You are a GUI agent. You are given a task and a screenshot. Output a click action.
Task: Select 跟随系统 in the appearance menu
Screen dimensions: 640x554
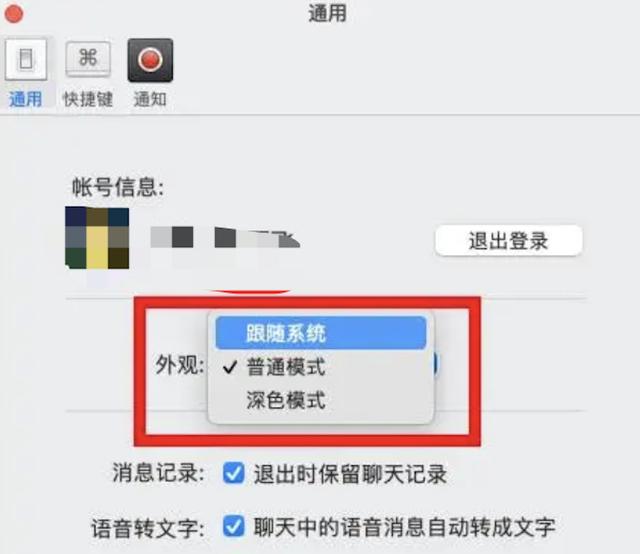[x=321, y=333]
